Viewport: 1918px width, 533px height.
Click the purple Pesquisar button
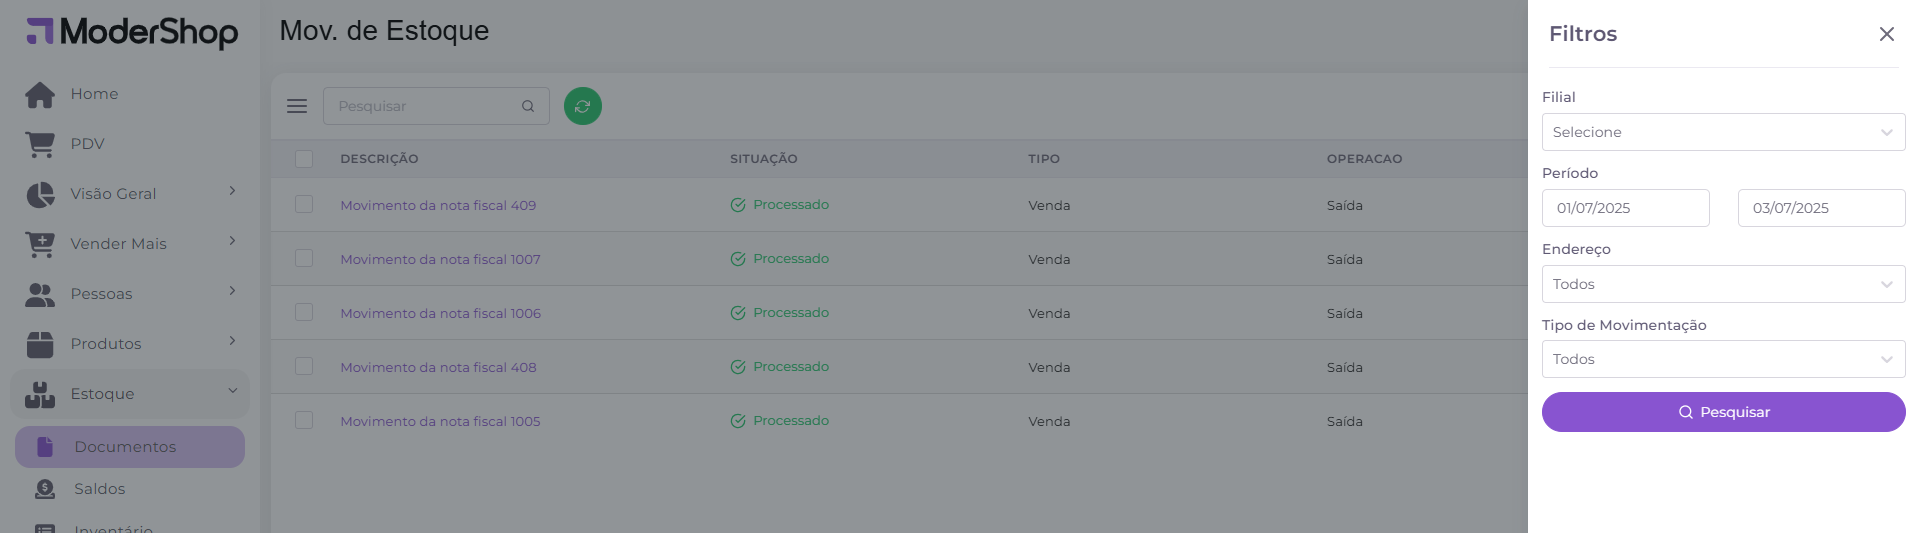click(1723, 412)
